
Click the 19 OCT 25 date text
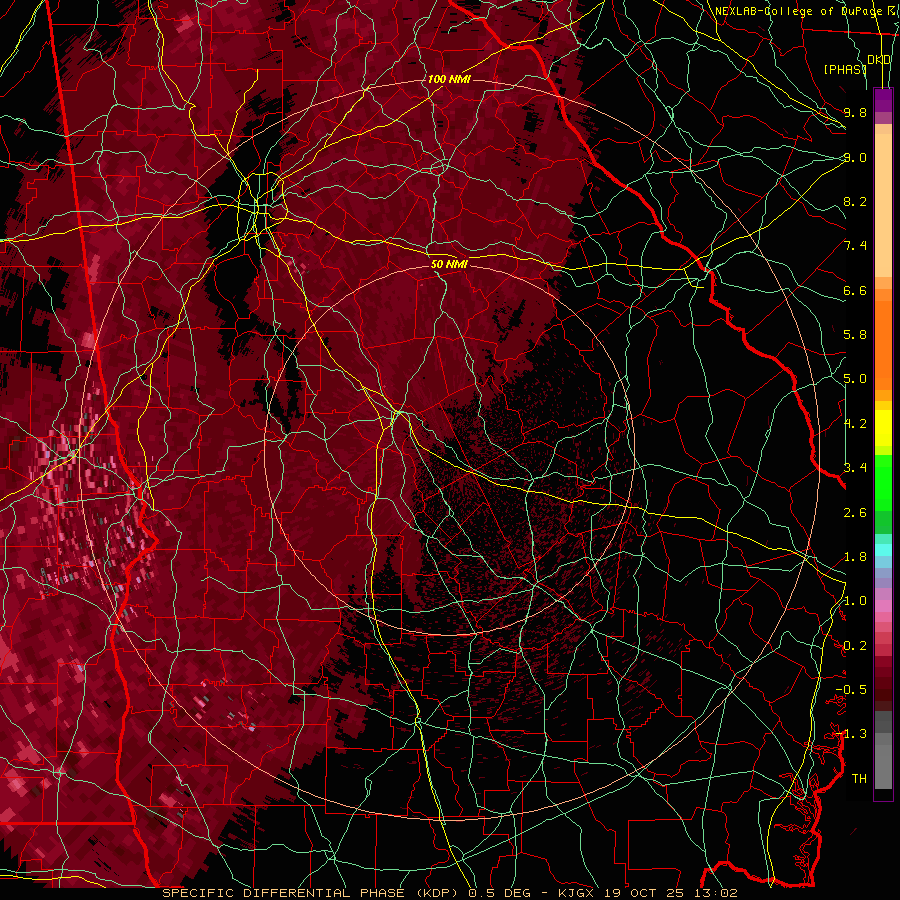pos(646,893)
